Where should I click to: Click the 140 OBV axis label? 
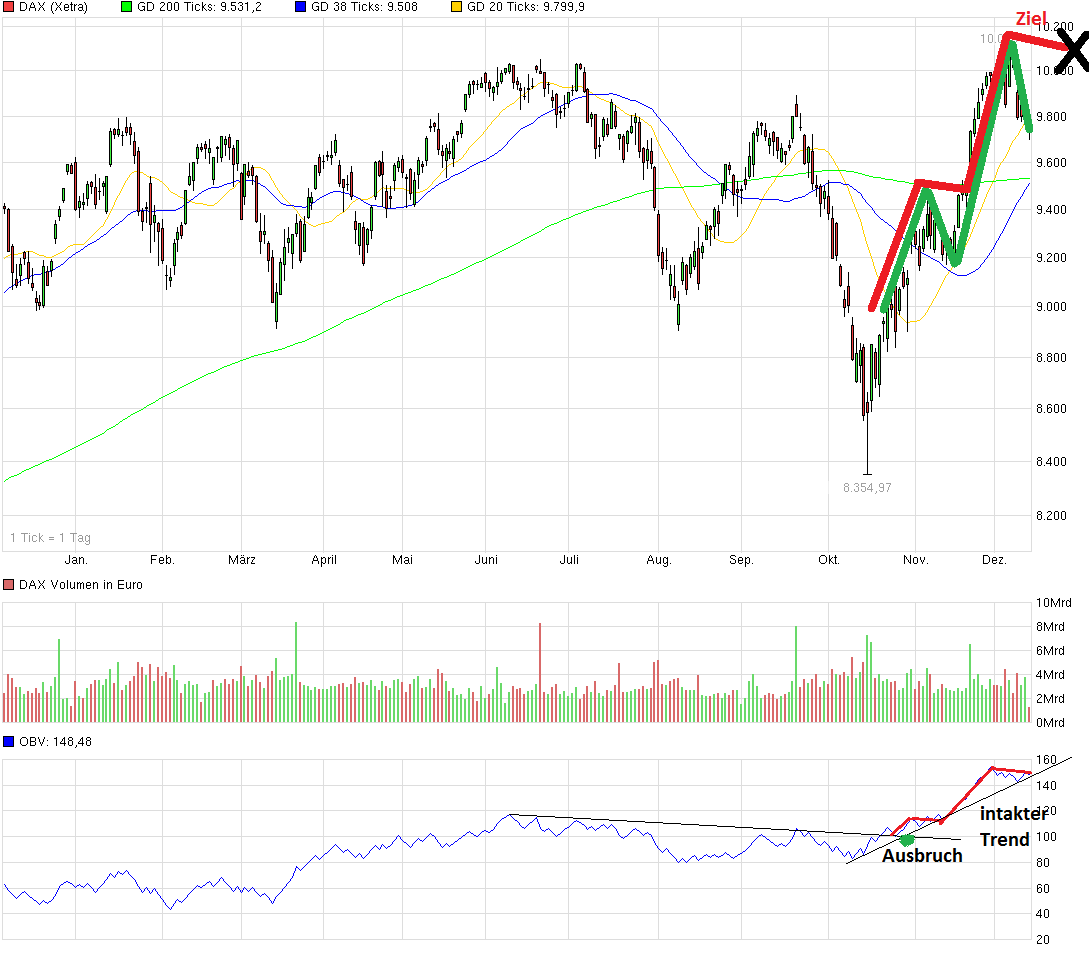[x=1046, y=786]
